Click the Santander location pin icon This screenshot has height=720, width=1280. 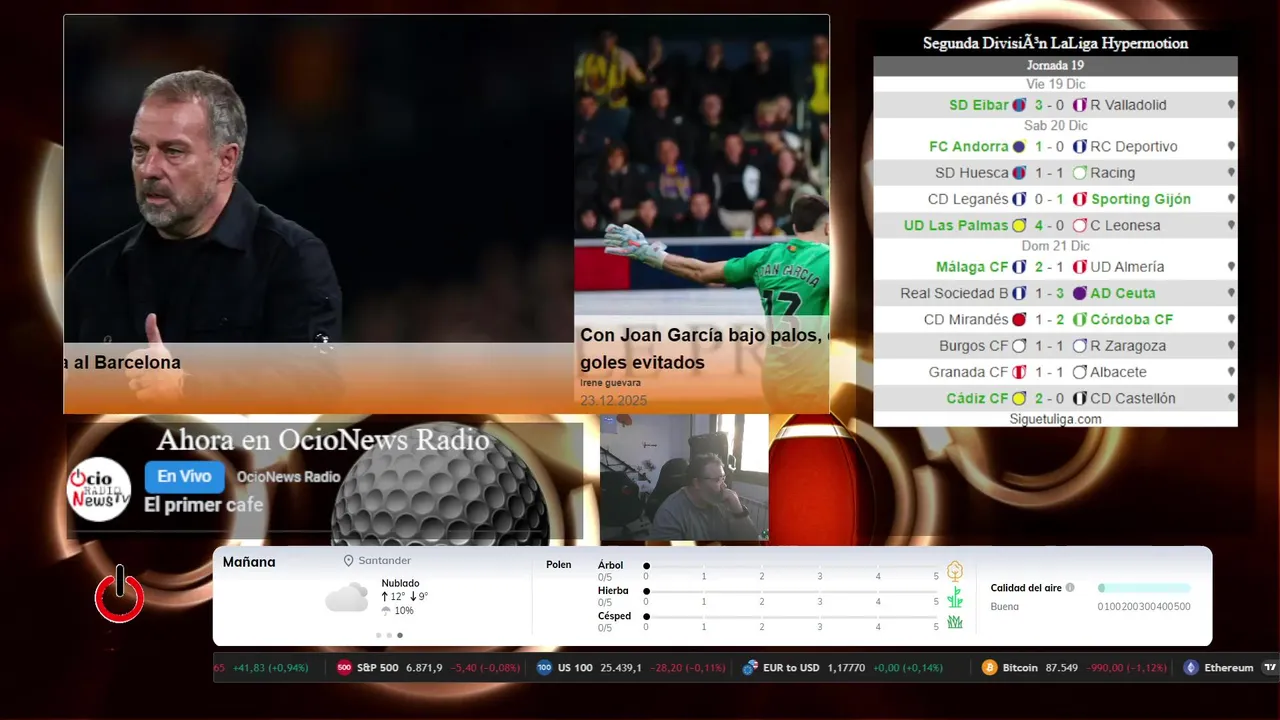(349, 561)
